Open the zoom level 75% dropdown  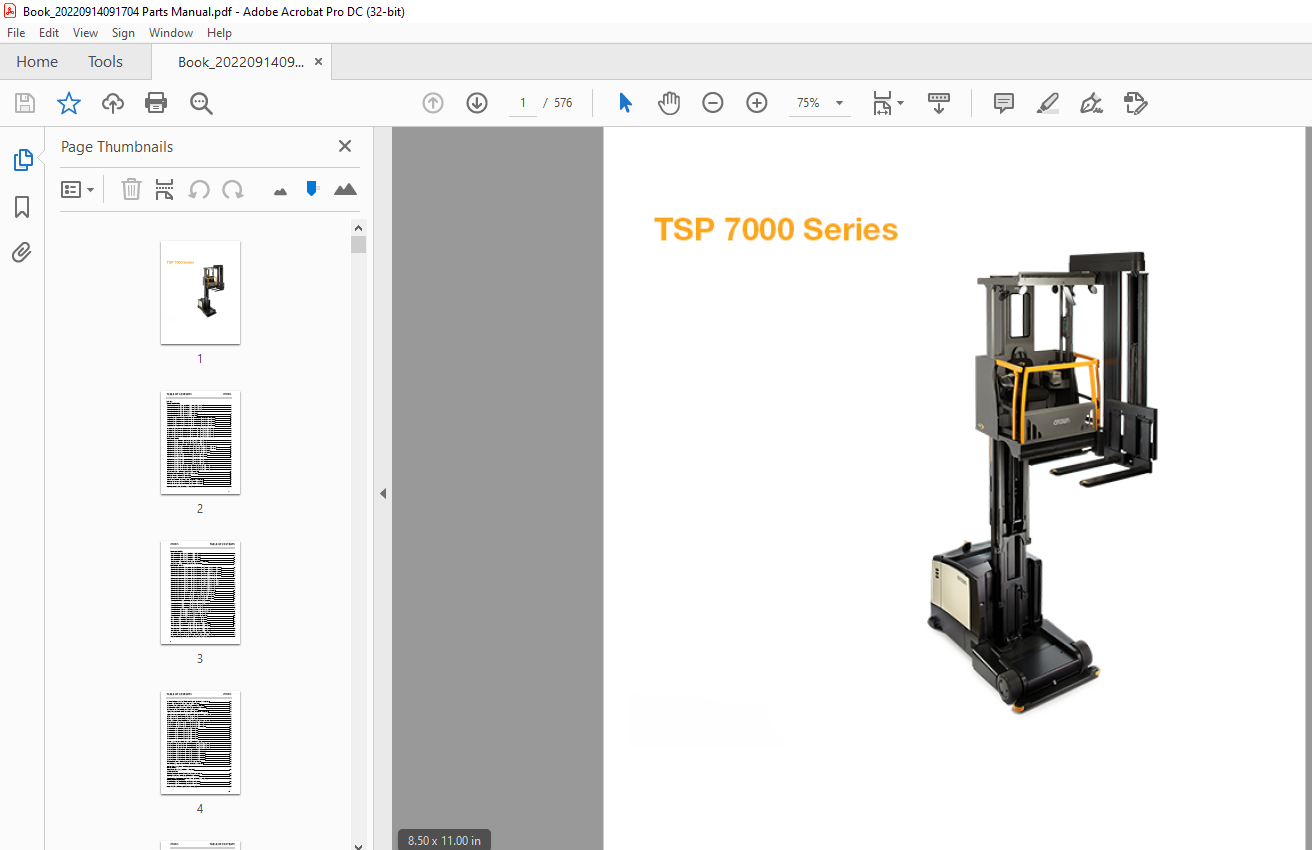coord(820,103)
